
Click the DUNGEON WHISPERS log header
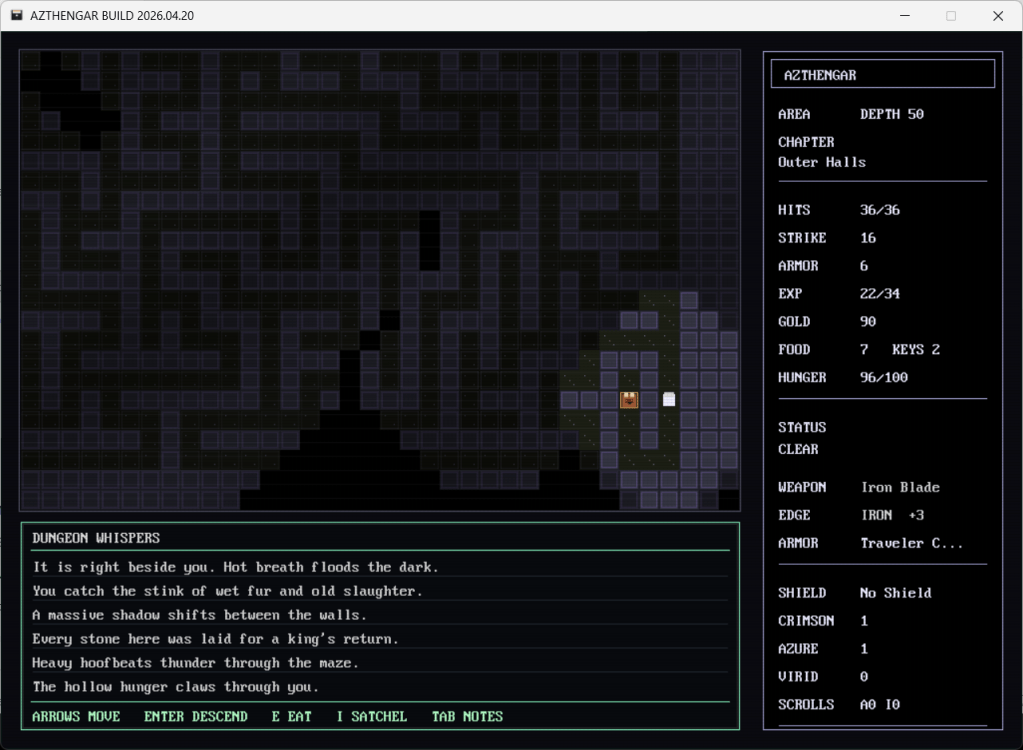click(96, 538)
